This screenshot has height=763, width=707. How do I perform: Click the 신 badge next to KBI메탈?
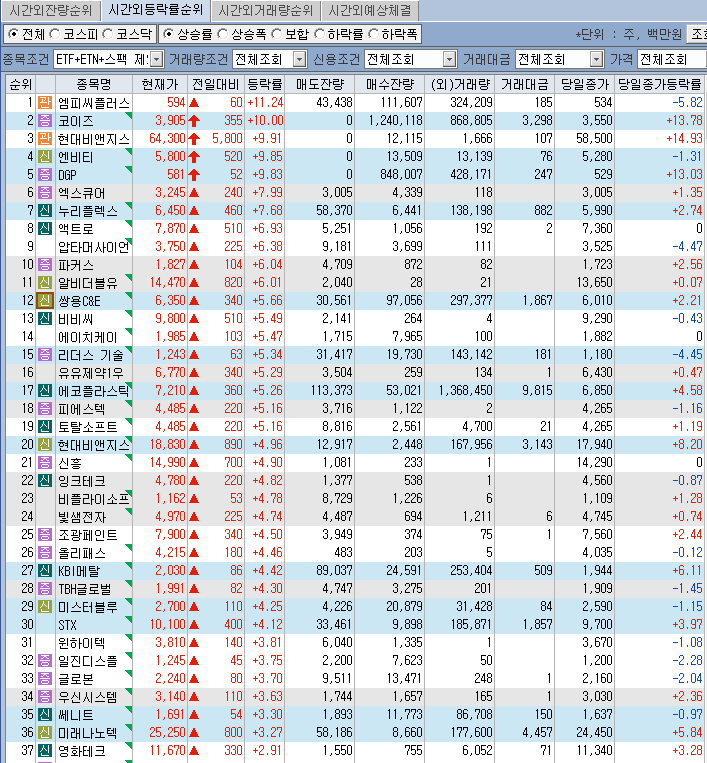45,571
